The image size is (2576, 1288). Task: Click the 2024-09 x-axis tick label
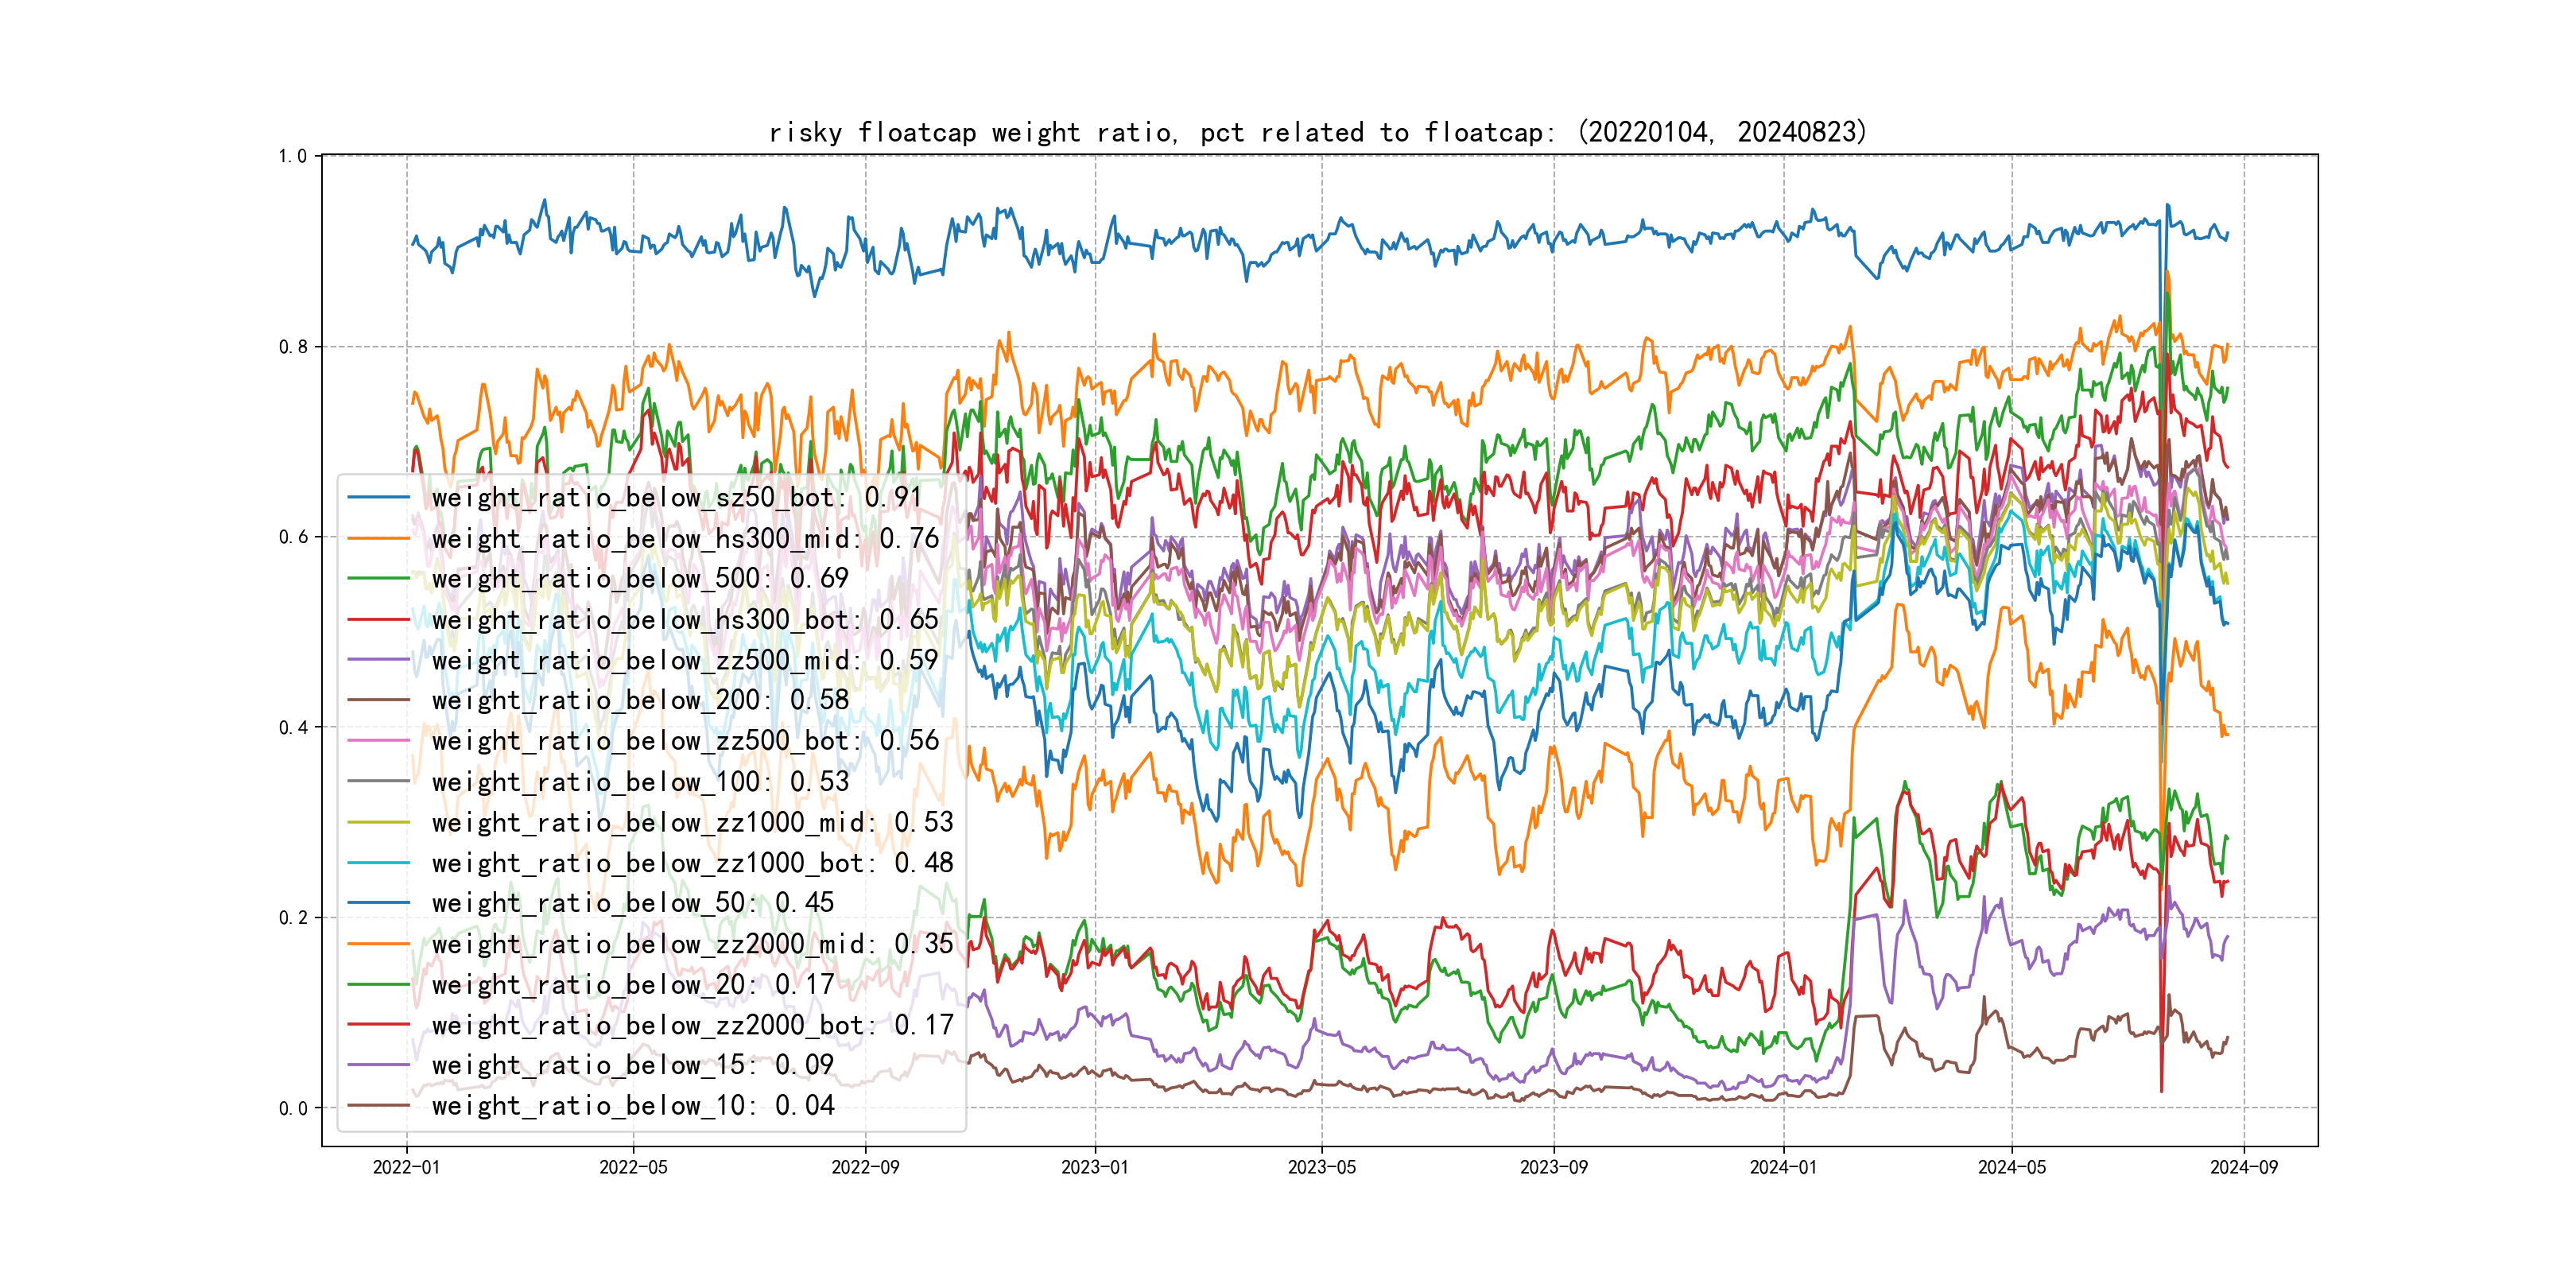(2243, 1168)
